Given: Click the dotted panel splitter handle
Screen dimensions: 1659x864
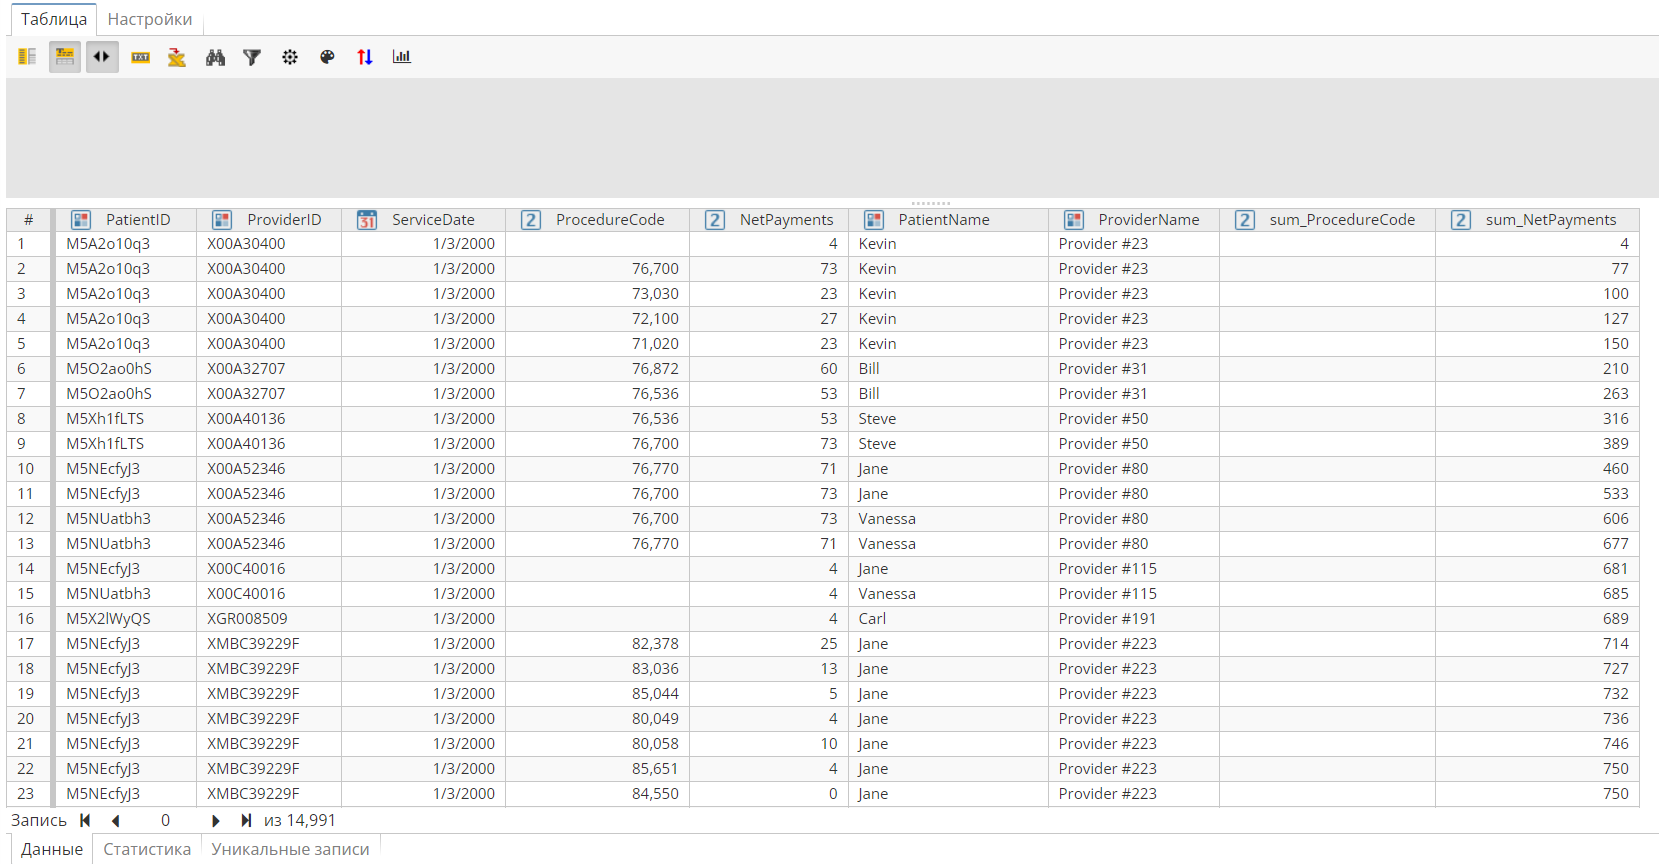Looking at the screenshot, I should pos(931,203).
